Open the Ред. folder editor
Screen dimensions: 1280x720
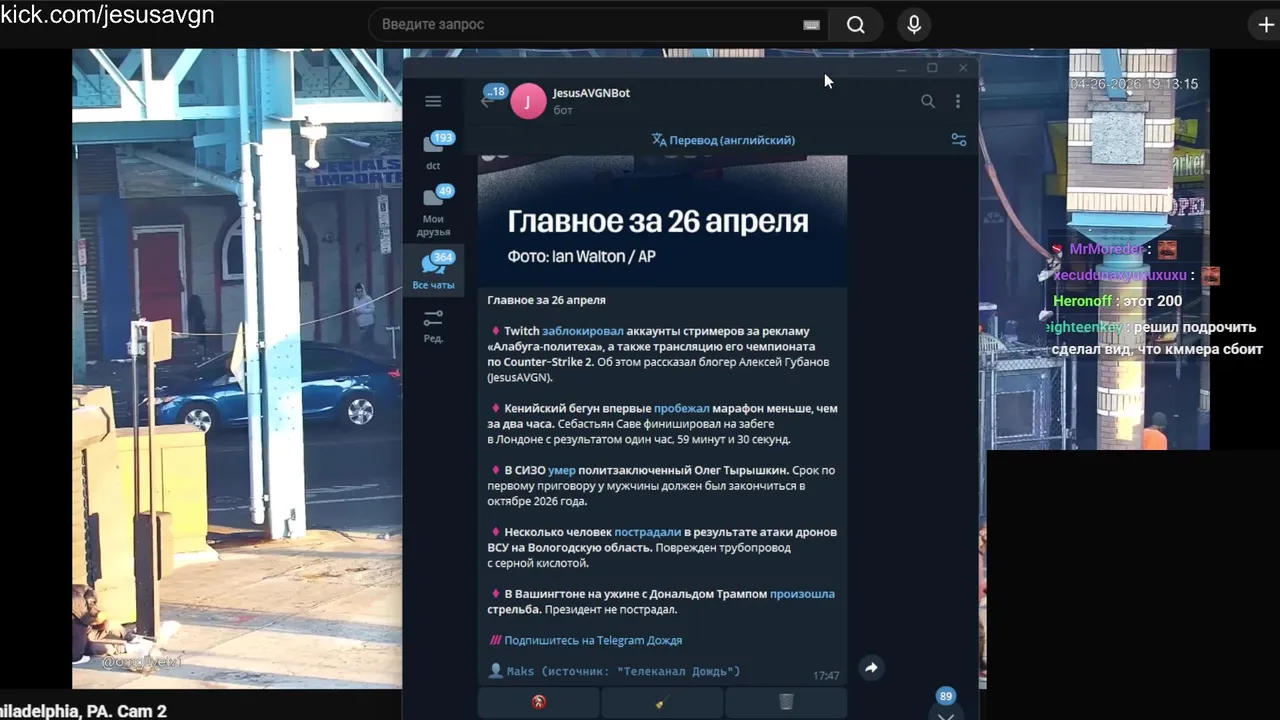(433, 325)
